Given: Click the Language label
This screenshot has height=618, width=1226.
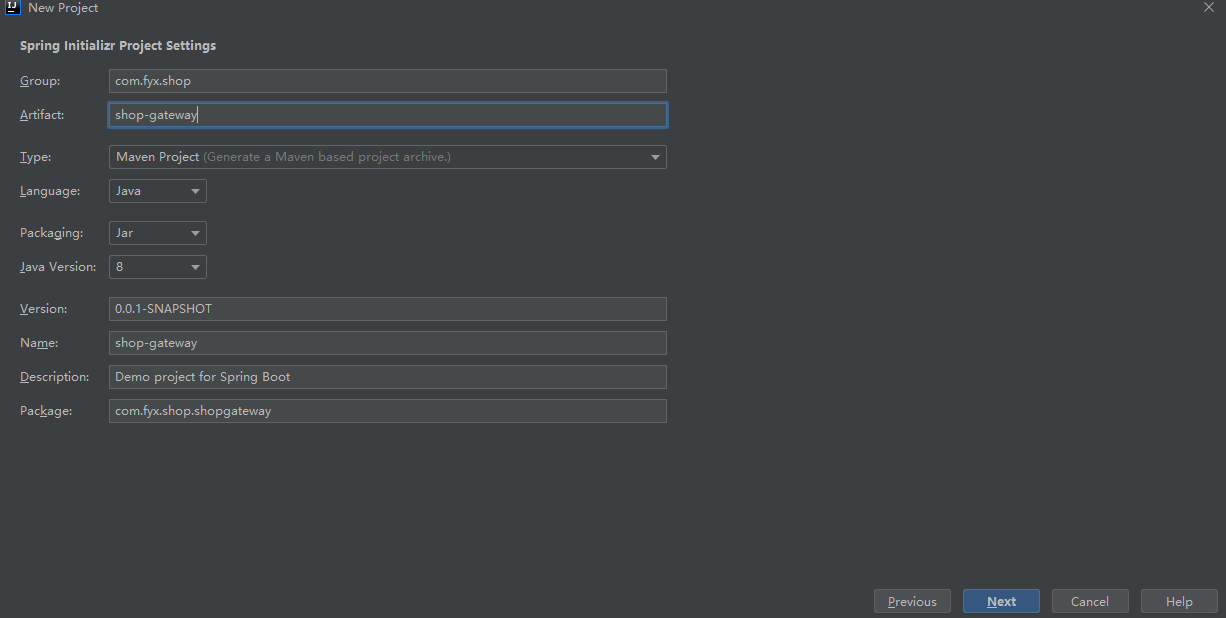Looking at the screenshot, I should click(x=50, y=191).
